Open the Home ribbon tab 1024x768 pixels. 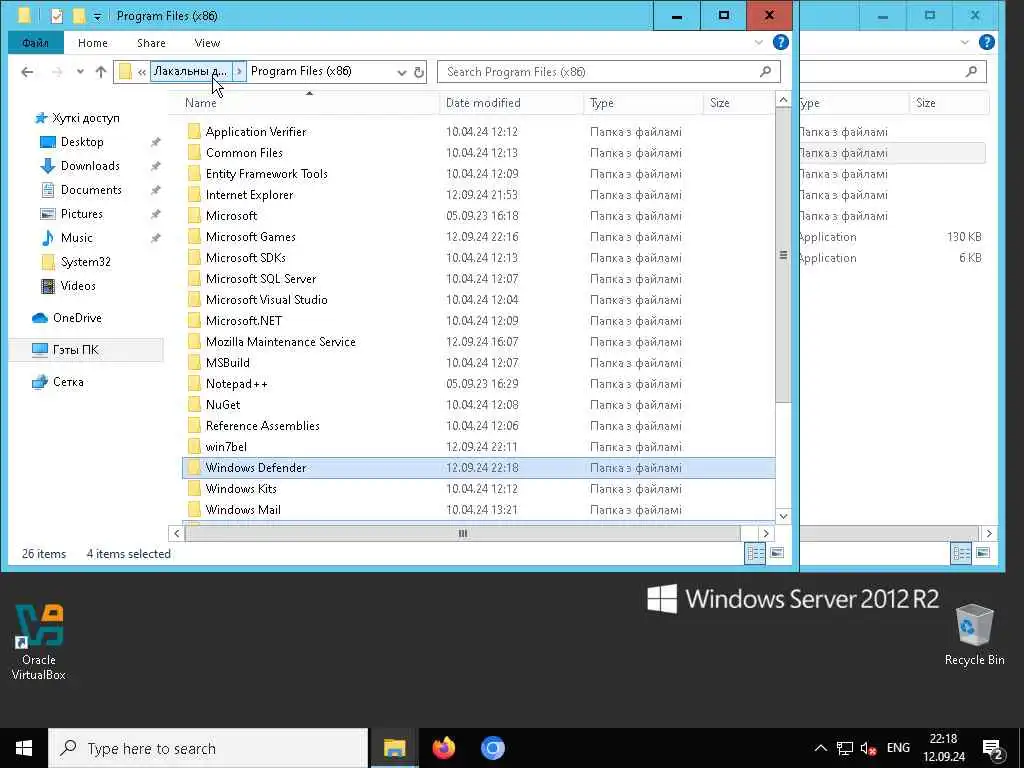[x=93, y=42]
